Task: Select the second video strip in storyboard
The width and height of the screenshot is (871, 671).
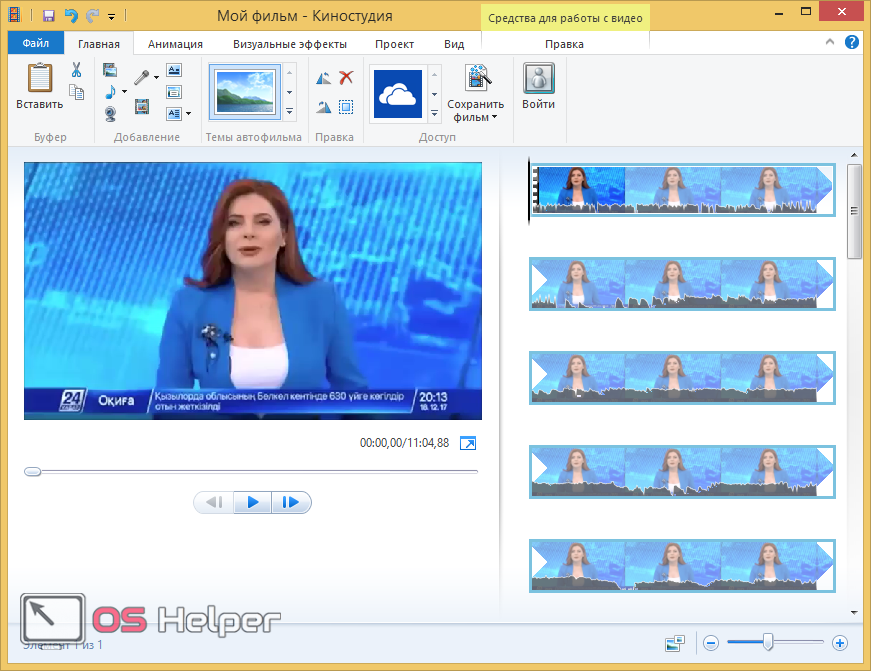Action: pos(681,283)
